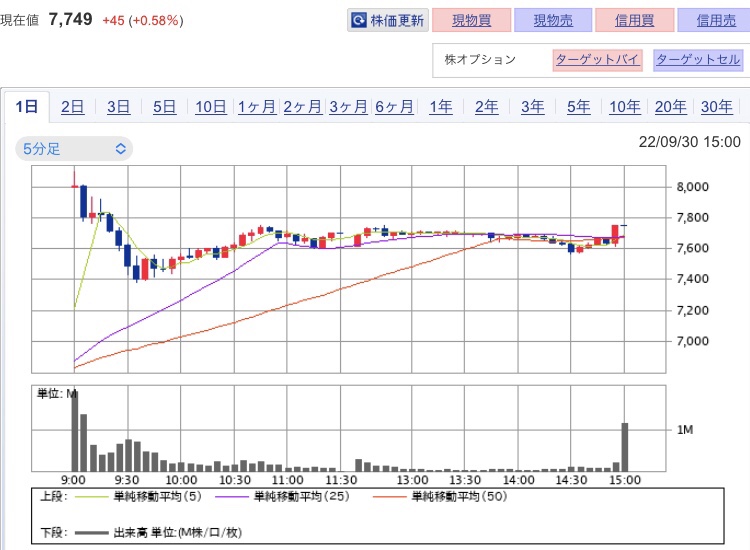Click the ターゲットバイ option link

coord(597,60)
